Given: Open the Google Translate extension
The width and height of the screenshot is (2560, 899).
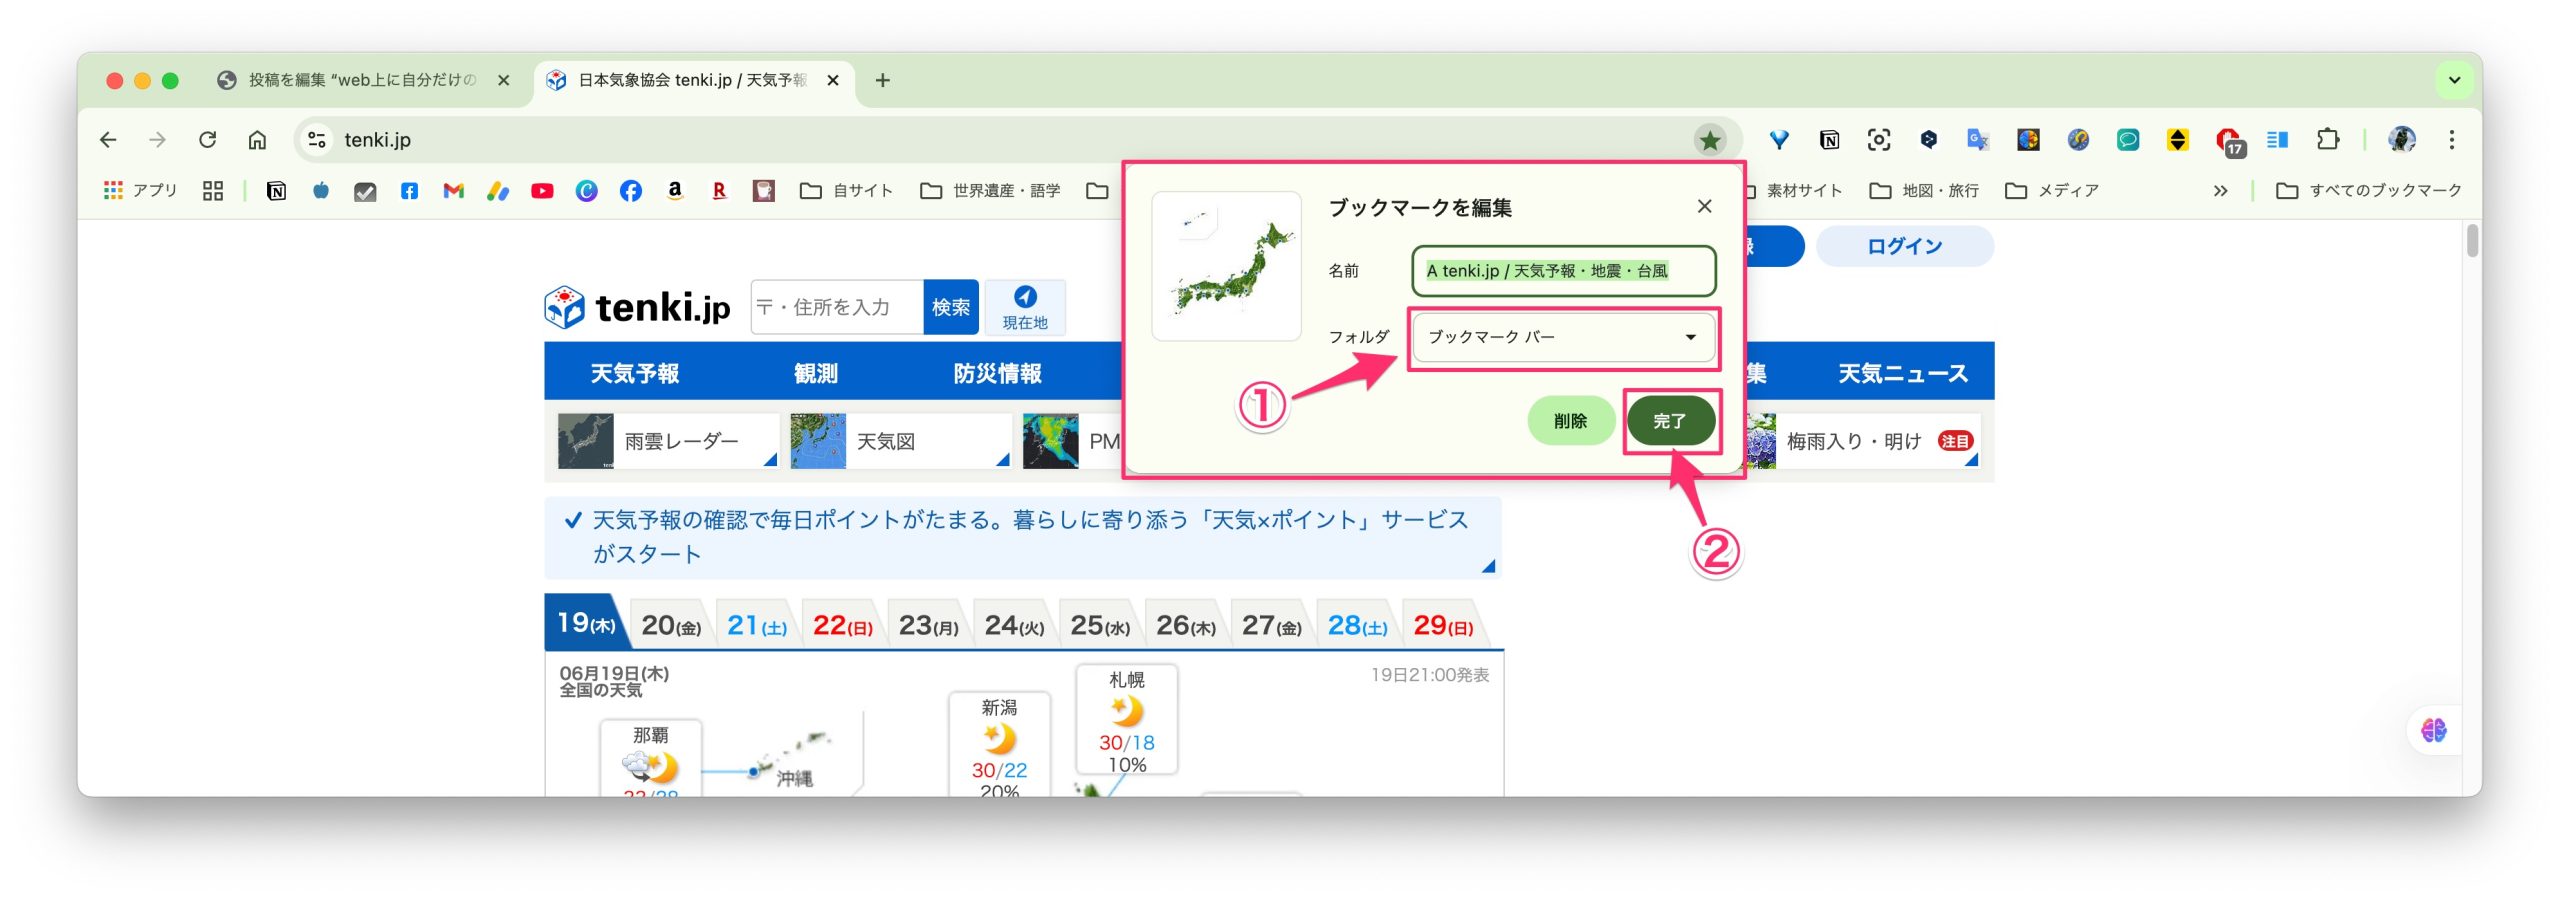Looking at the screenshot, I should [x=1978, y=140].
